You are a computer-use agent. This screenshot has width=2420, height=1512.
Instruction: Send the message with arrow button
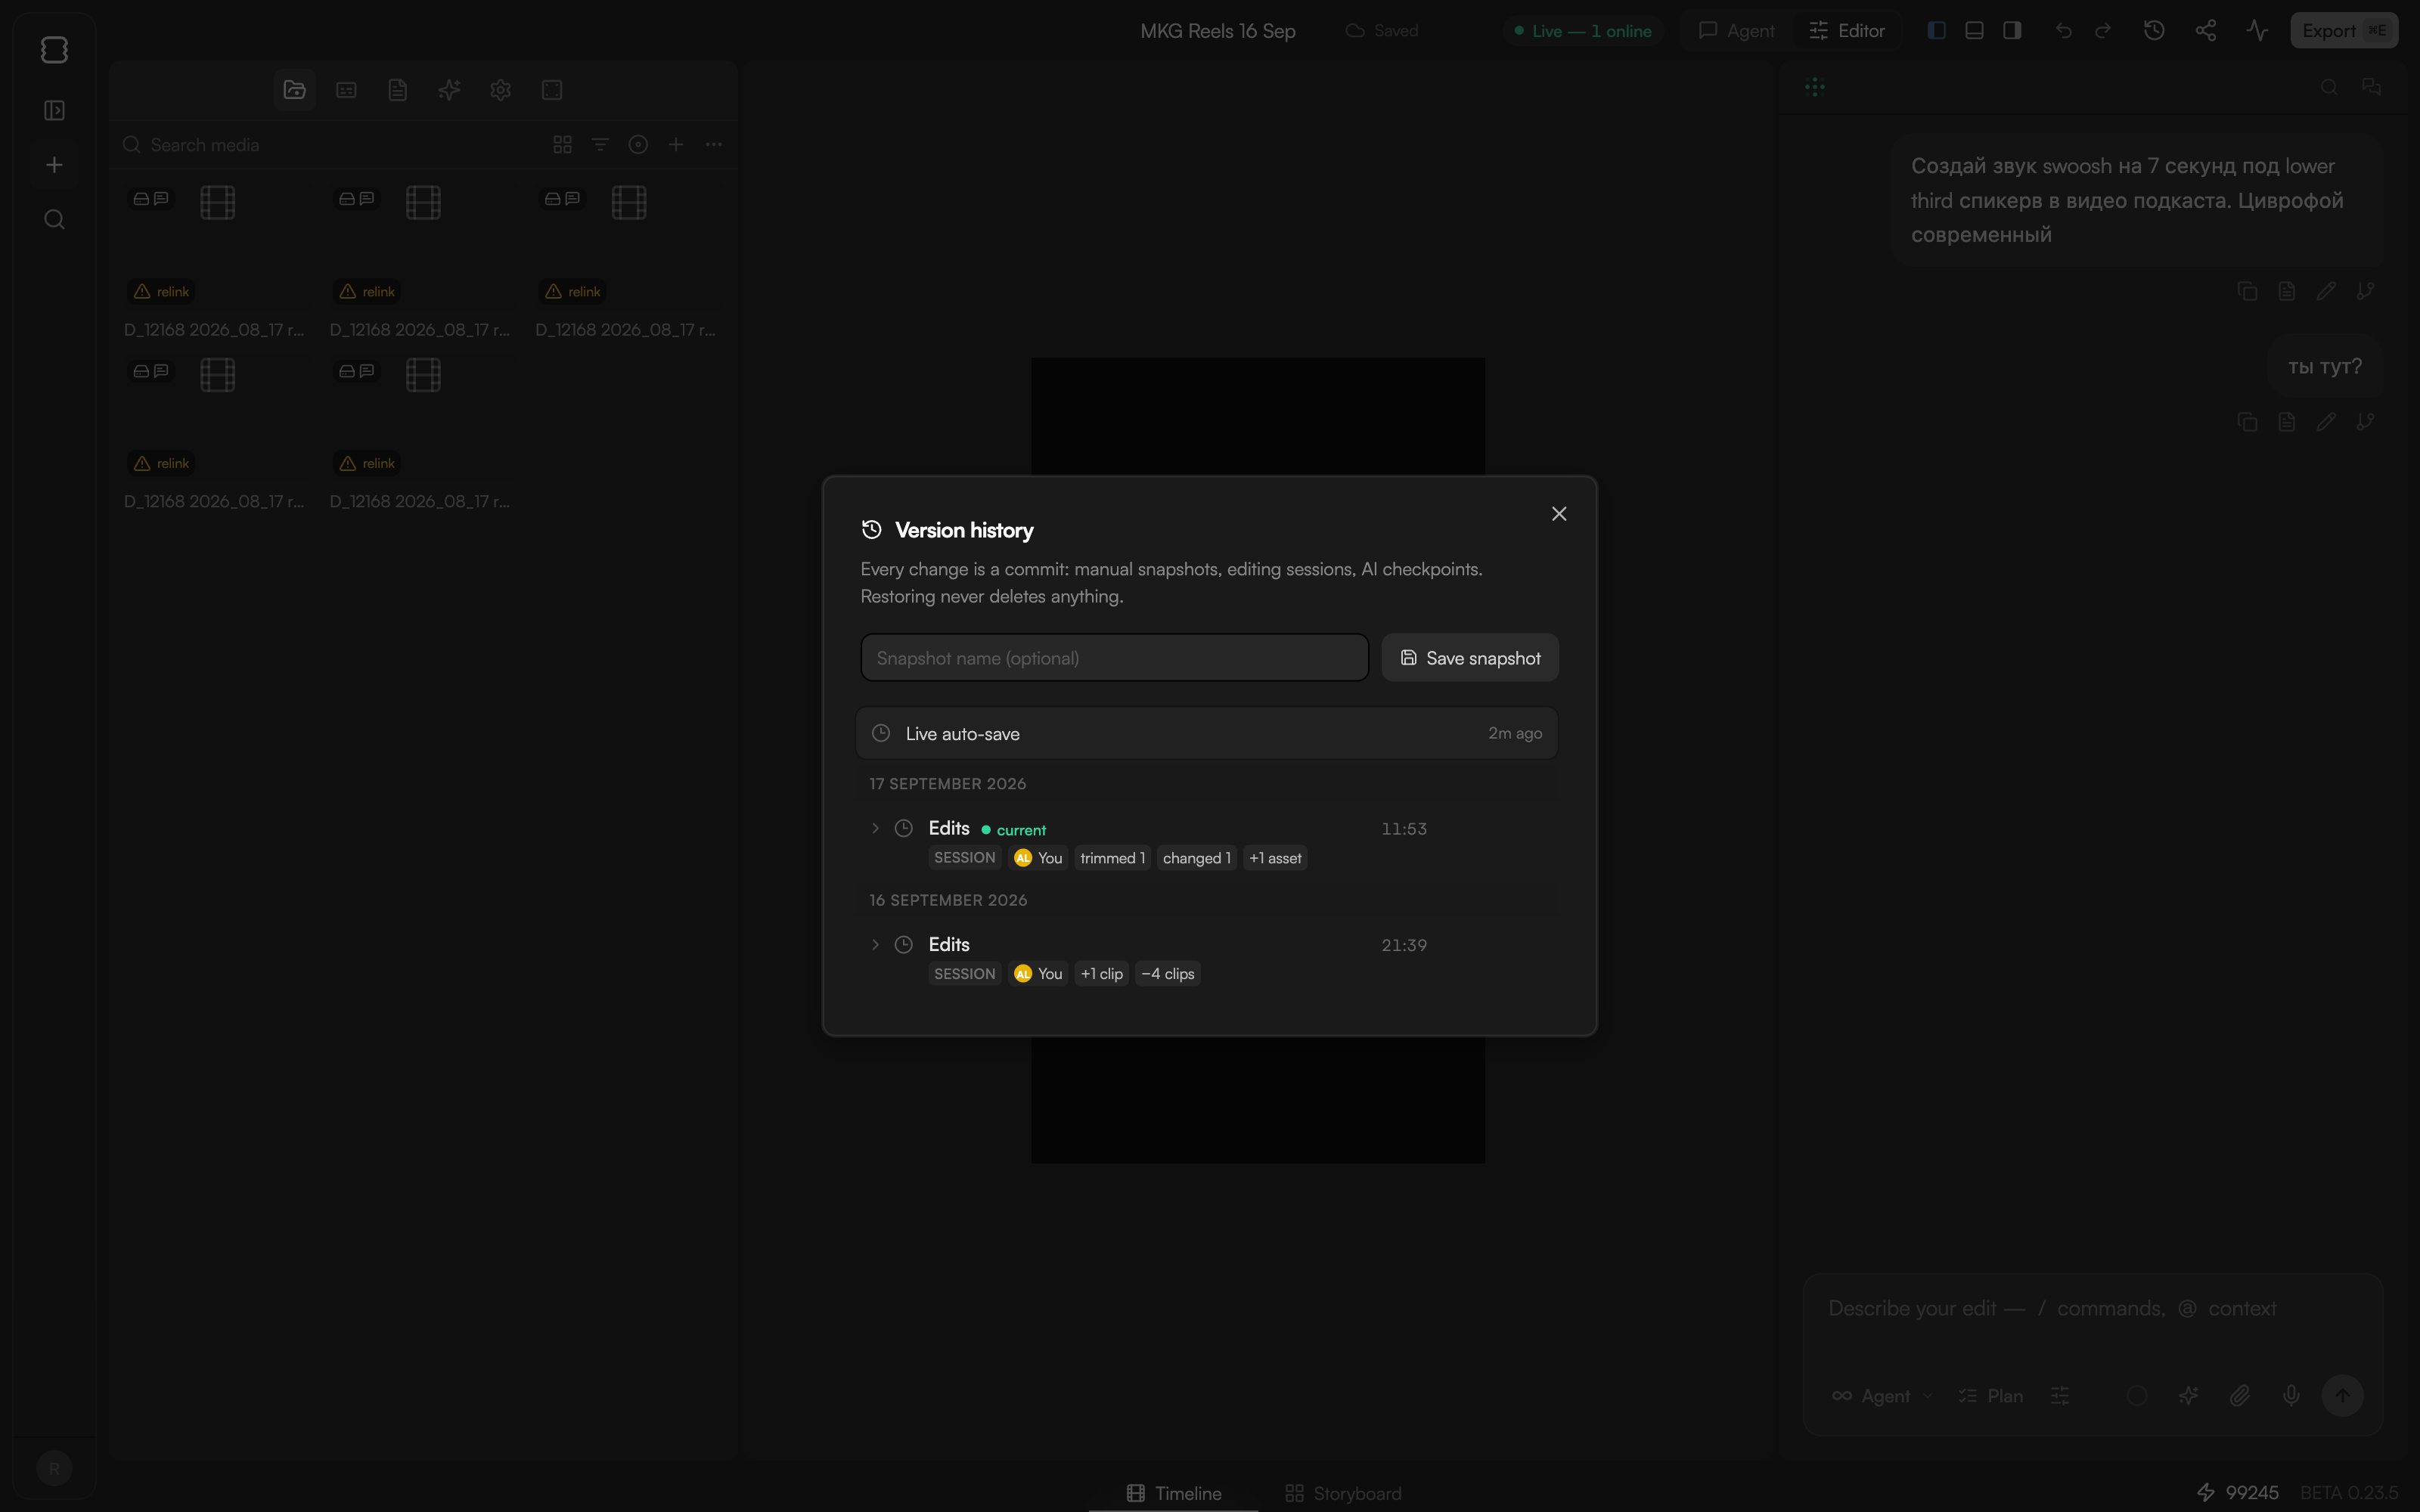pyautogui.click(x=2342, y=1396)
